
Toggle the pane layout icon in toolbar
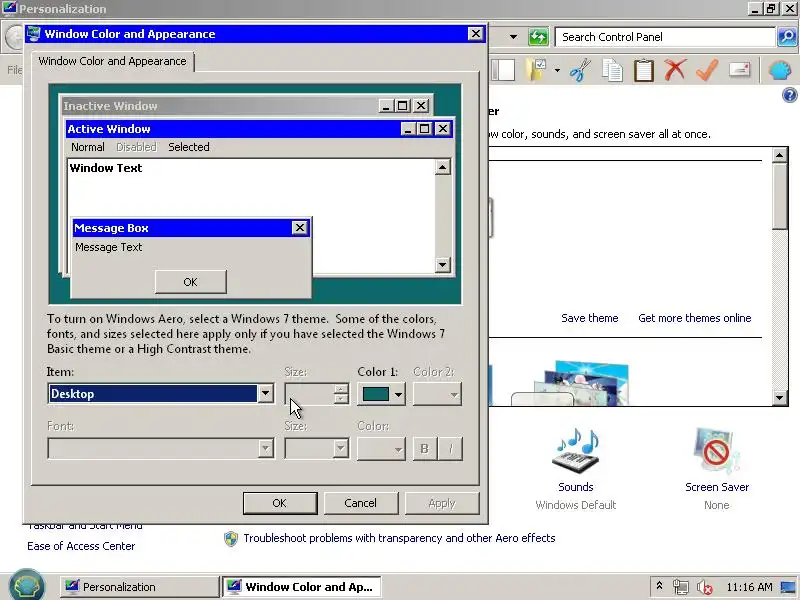coord(503,70)
